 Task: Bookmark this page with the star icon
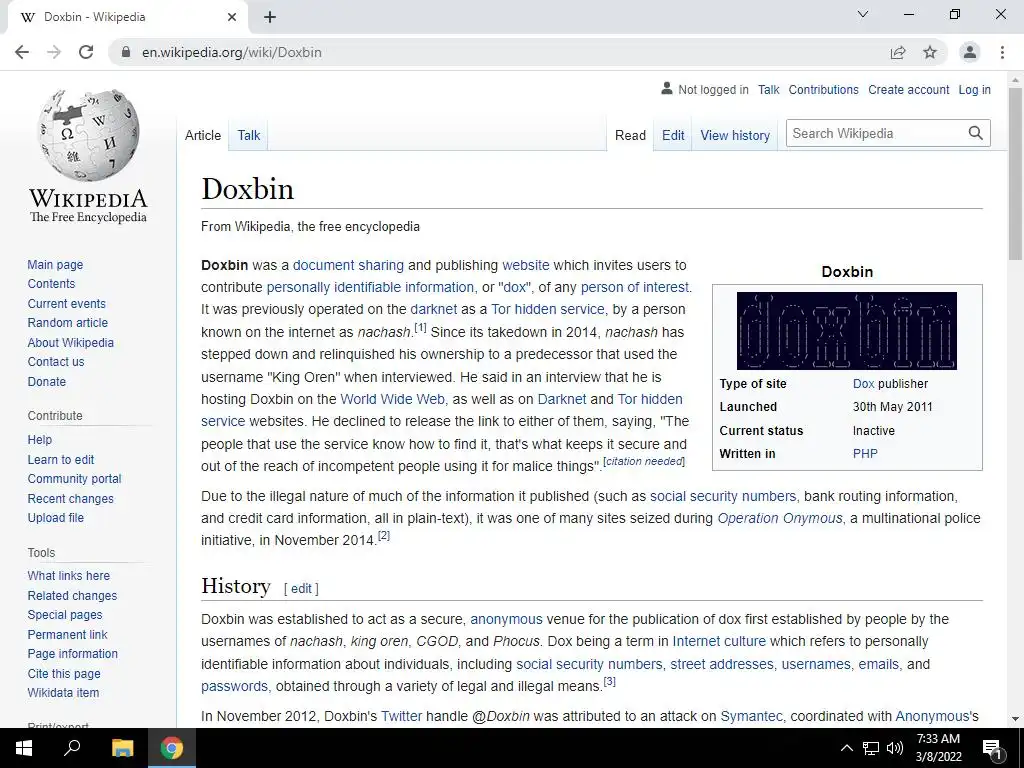[930, 52]
